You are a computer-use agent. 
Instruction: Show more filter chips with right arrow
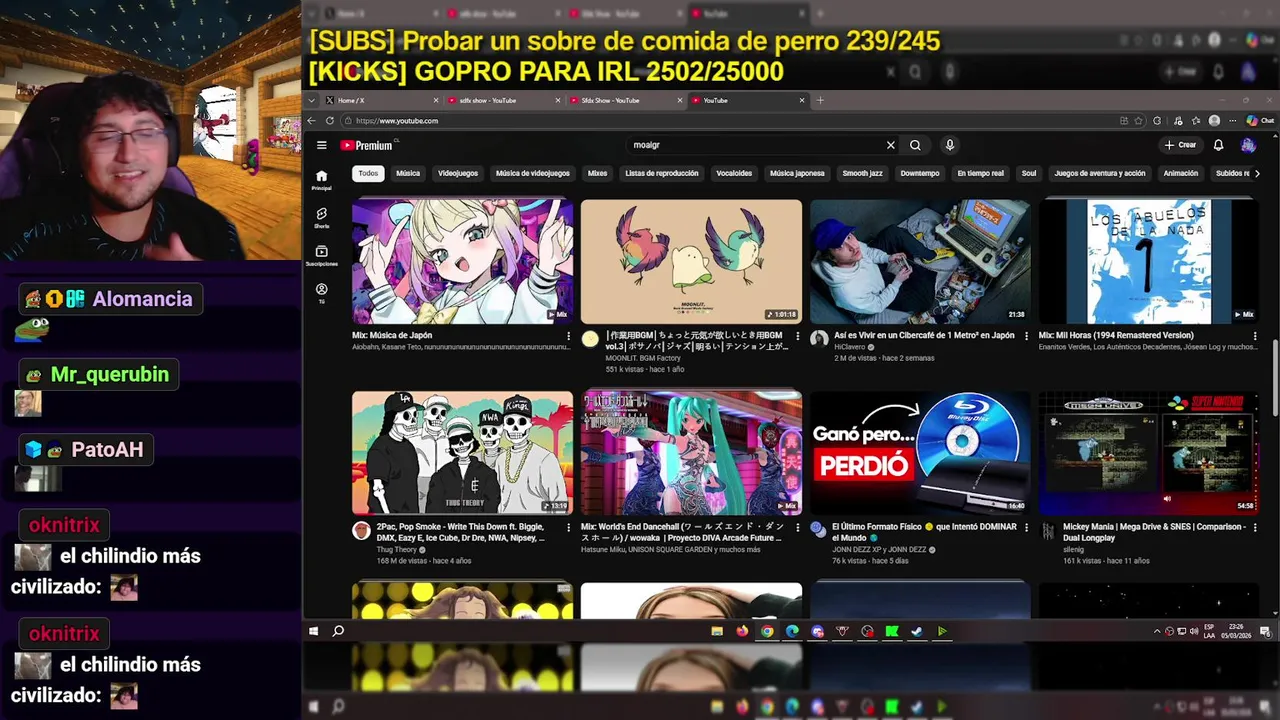[x=1256, y=173]
